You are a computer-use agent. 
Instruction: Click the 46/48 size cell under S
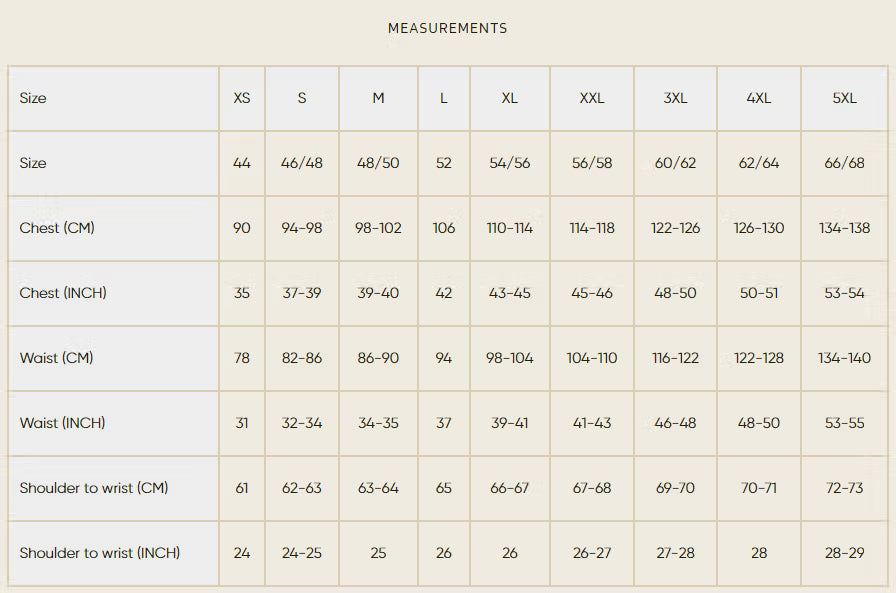tap(302, 163)
